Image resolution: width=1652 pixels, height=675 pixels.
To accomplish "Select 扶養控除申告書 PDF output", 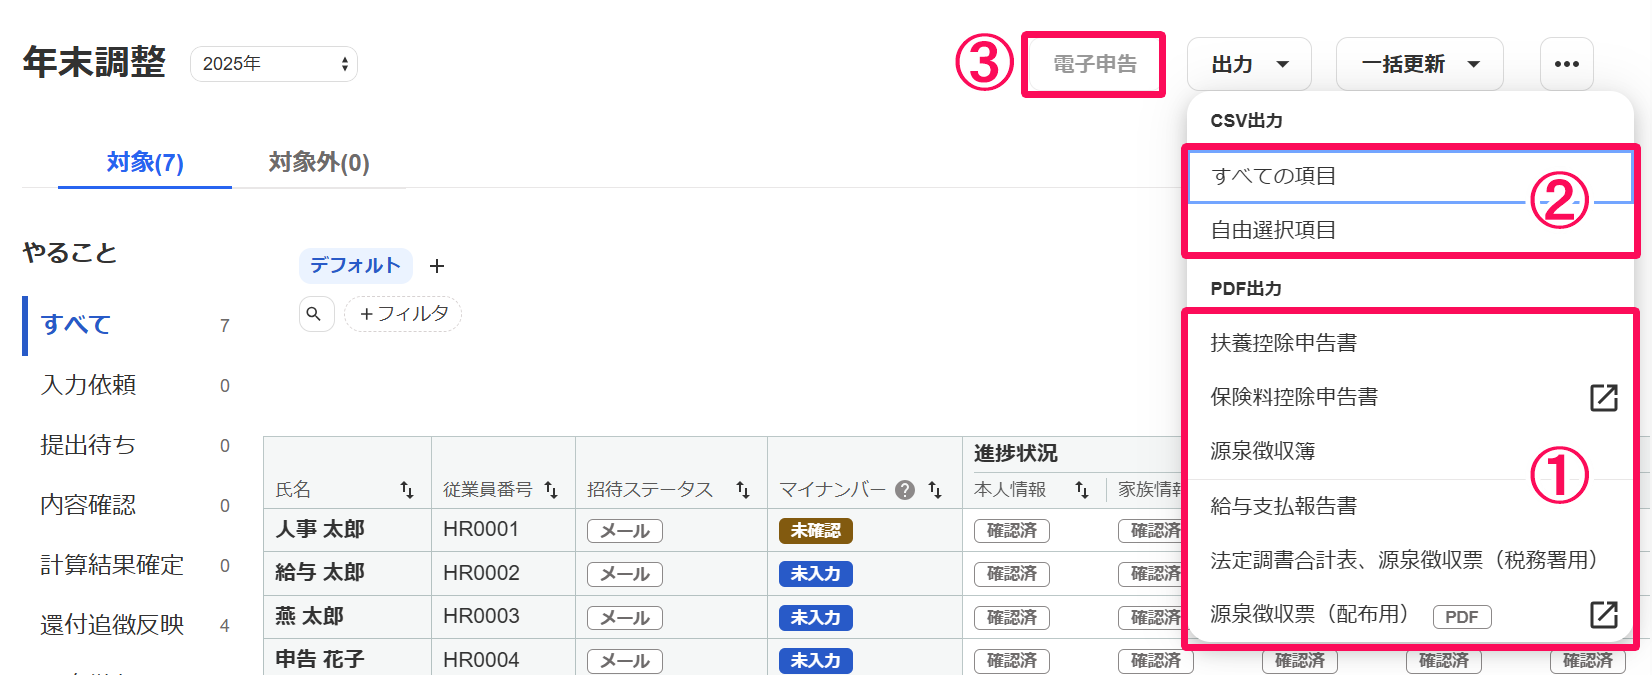I will 1410,343.
